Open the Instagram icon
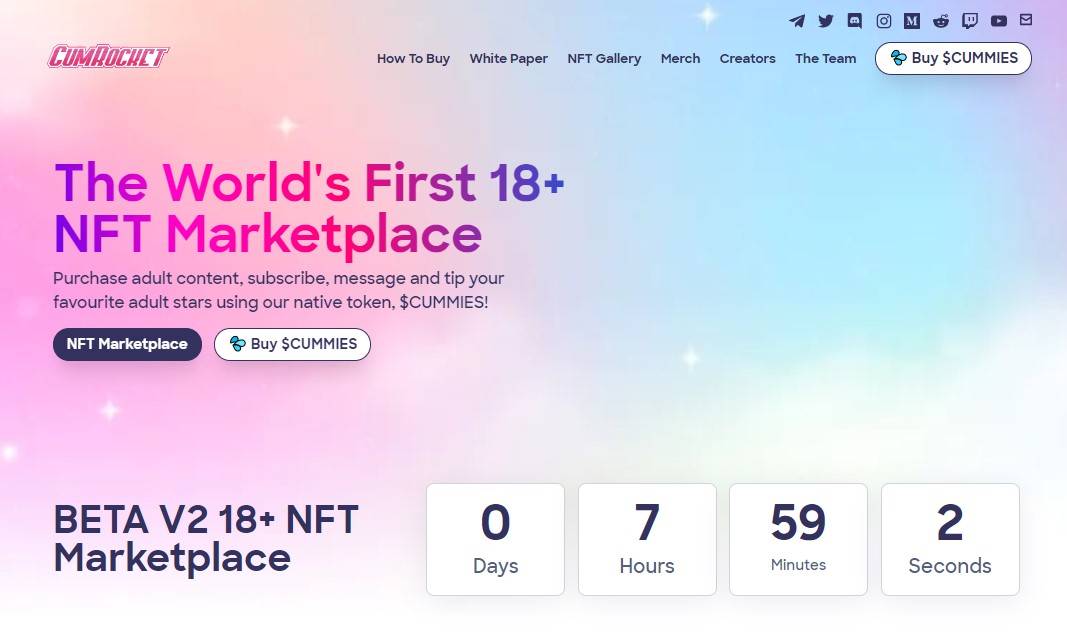This screenshot has width=1067, height=642. point(884,21)
